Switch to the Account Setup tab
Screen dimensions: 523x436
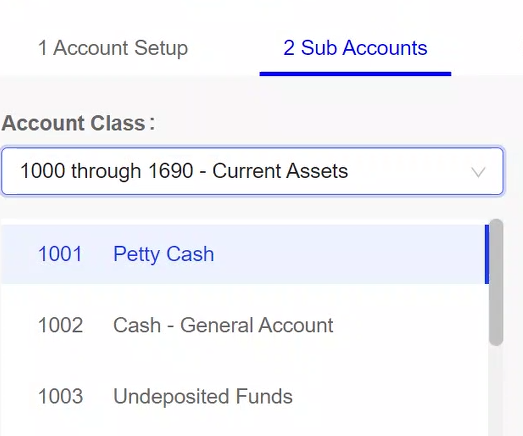(x=113, y=48)
